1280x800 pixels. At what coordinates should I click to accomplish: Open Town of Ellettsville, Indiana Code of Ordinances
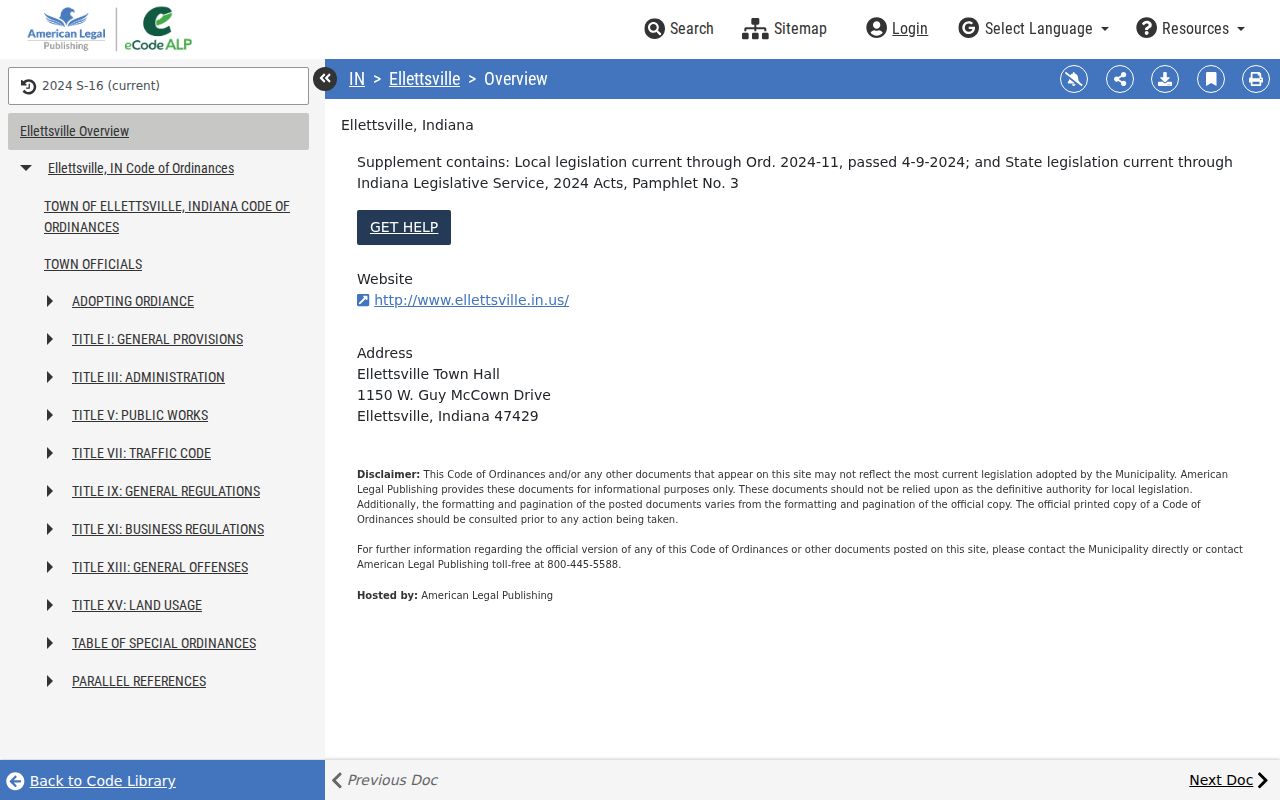click(x=167, y=216)
